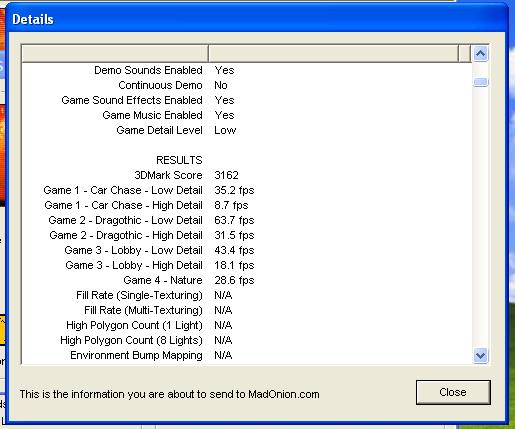
Task: Click the scrollbar up arrow
Action: [480, 53]
